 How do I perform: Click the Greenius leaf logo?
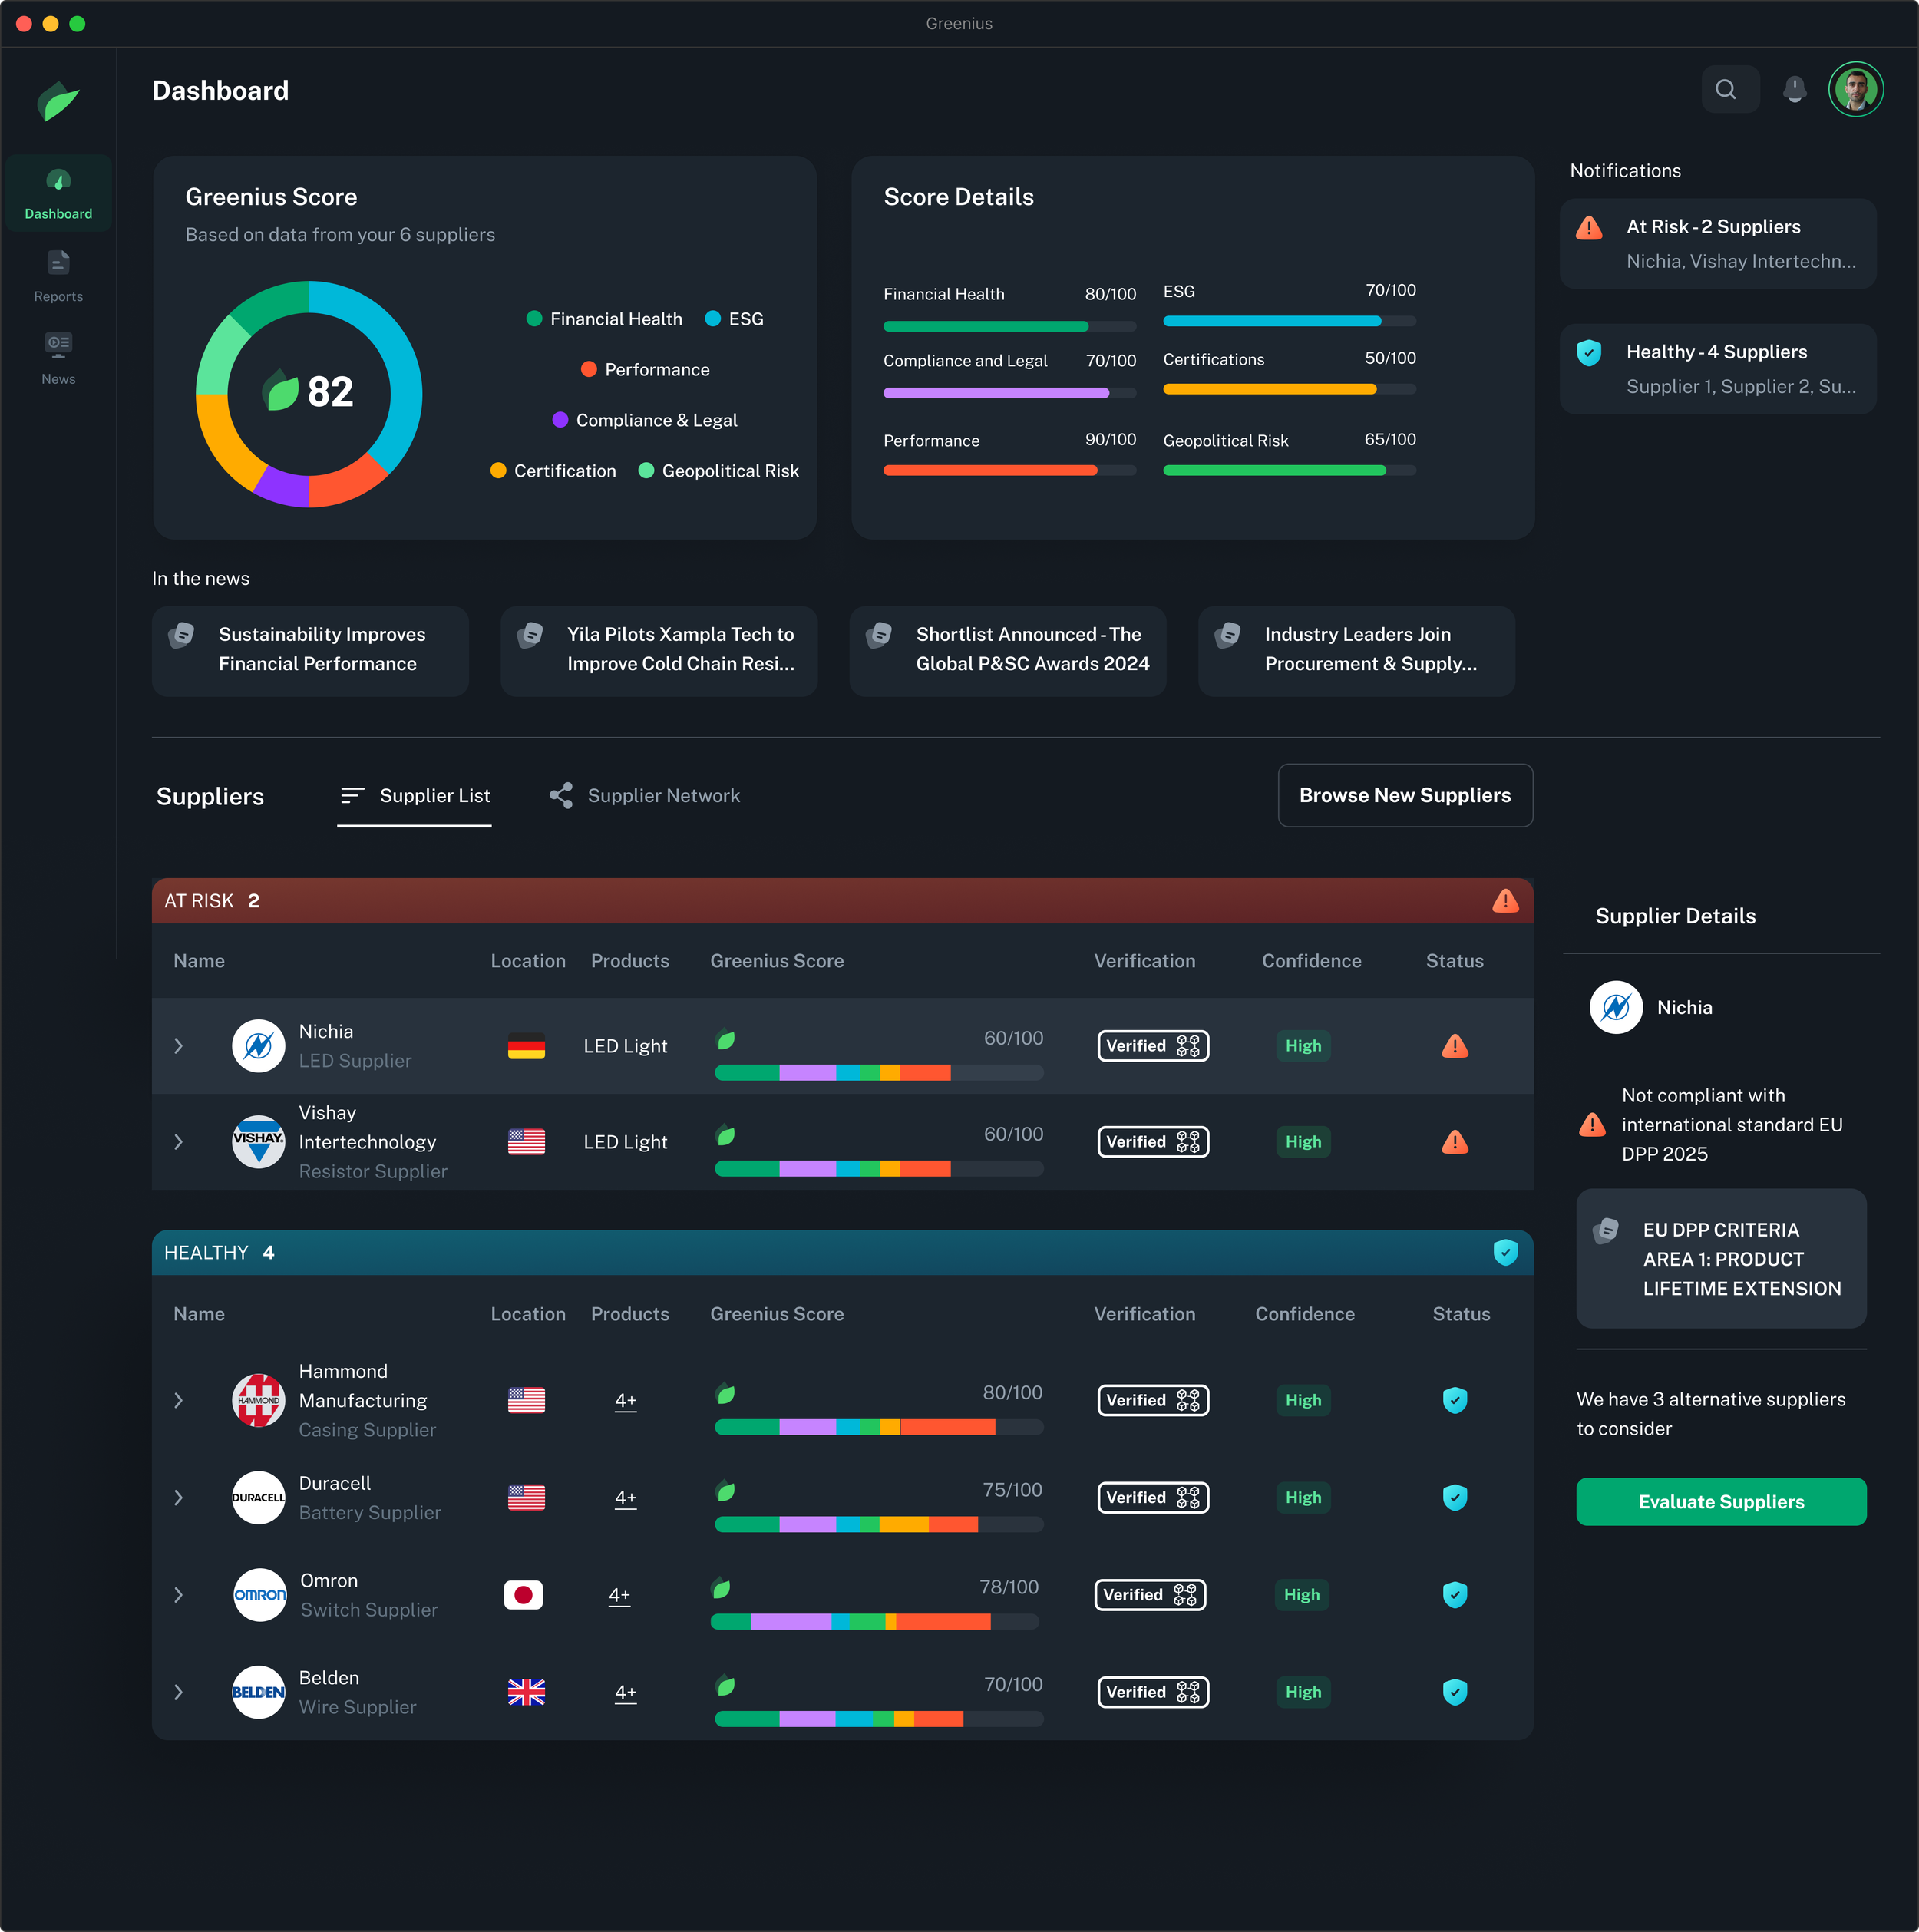click(x=58, y=101)
